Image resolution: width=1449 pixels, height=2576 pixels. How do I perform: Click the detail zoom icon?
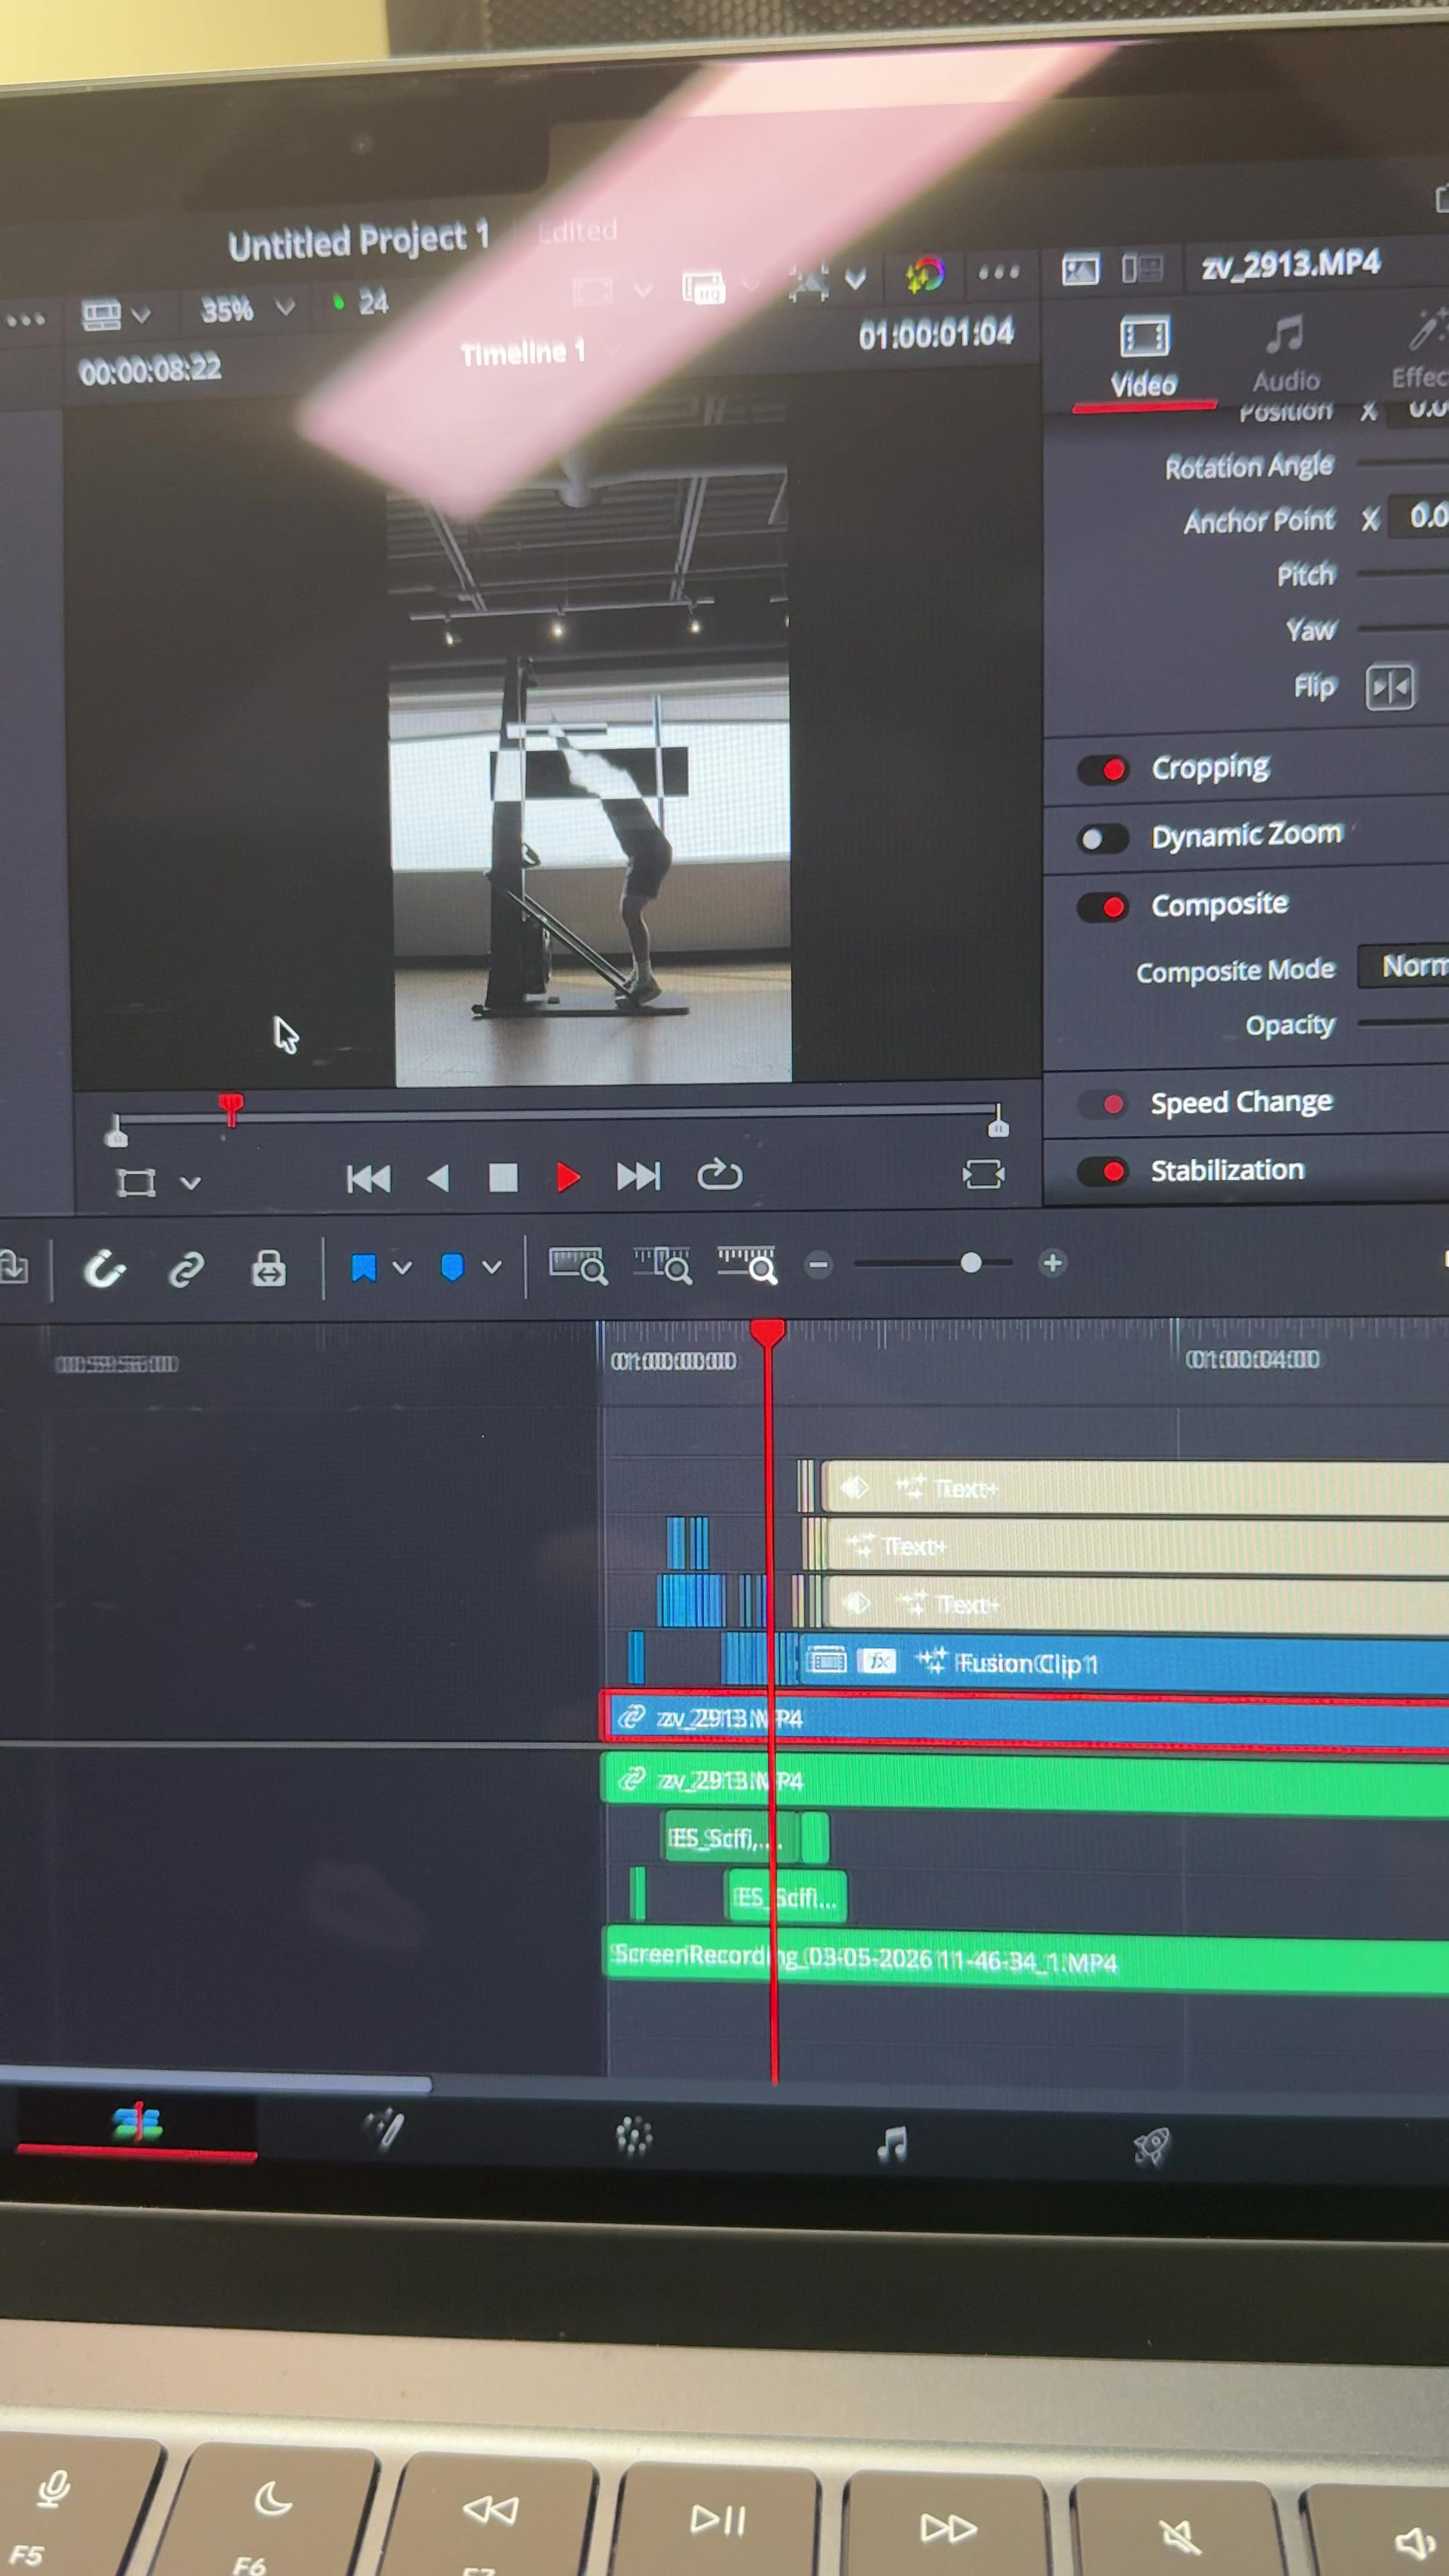(x=662, y=1265)
